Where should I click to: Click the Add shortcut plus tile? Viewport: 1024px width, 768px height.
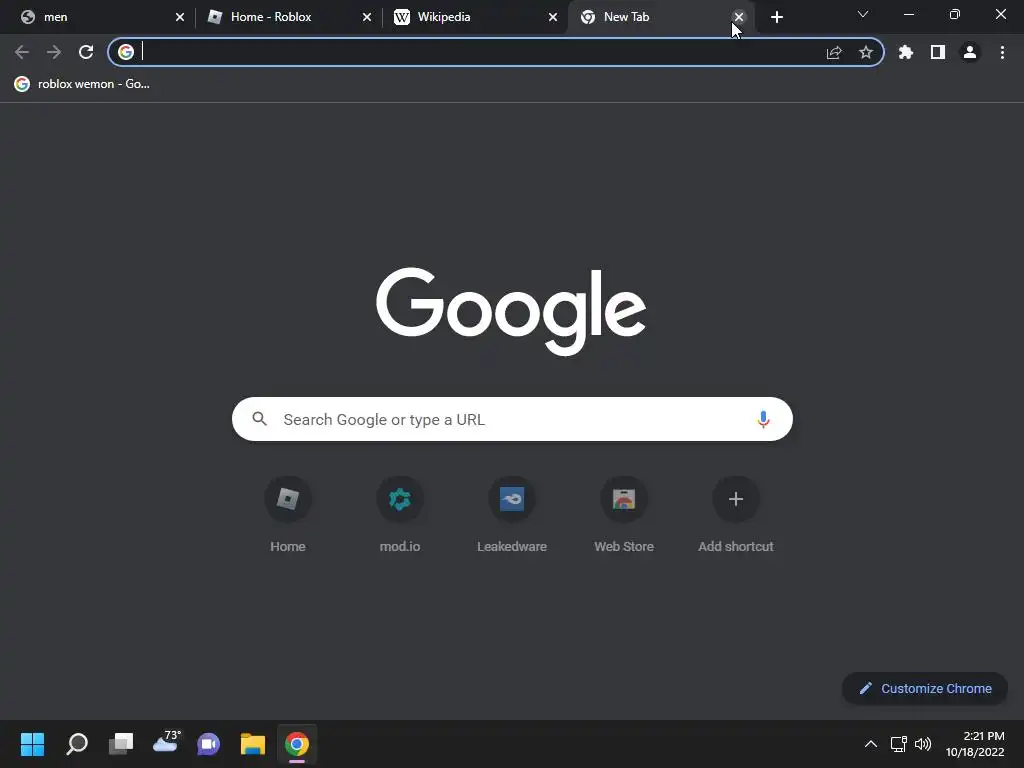click(x=736, y=515)
